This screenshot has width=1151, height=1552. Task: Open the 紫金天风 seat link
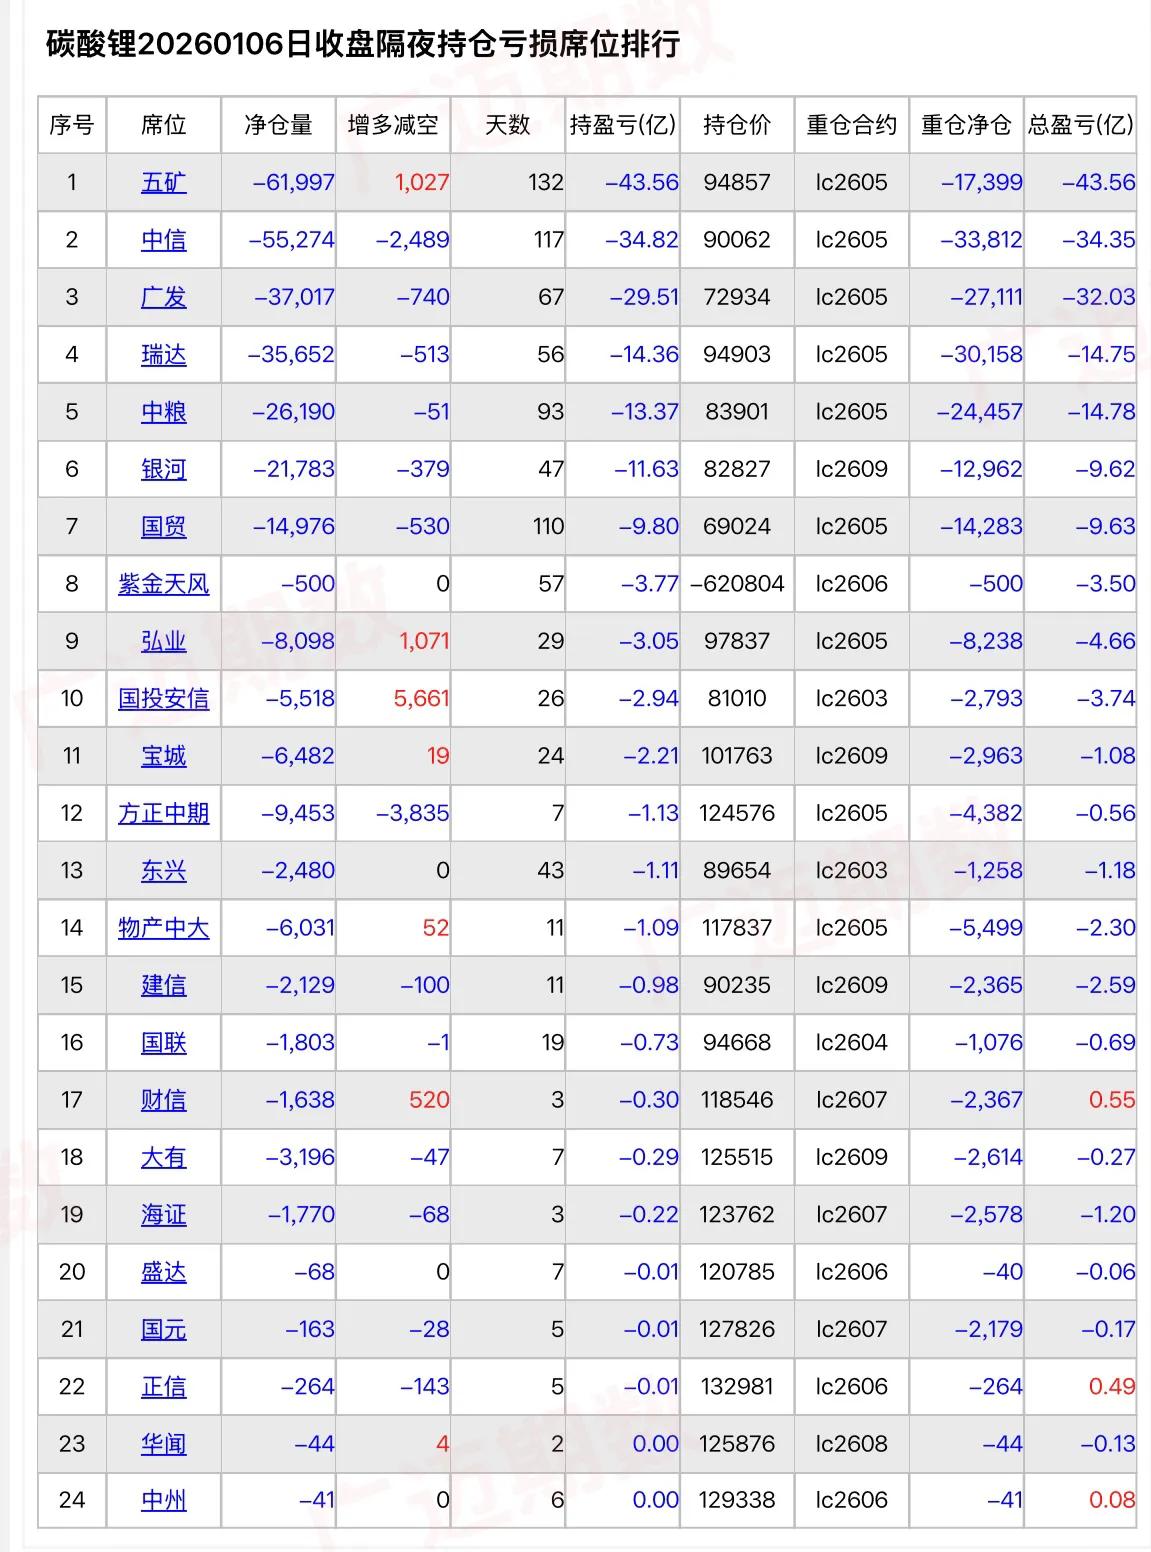(x=163, y=584)
